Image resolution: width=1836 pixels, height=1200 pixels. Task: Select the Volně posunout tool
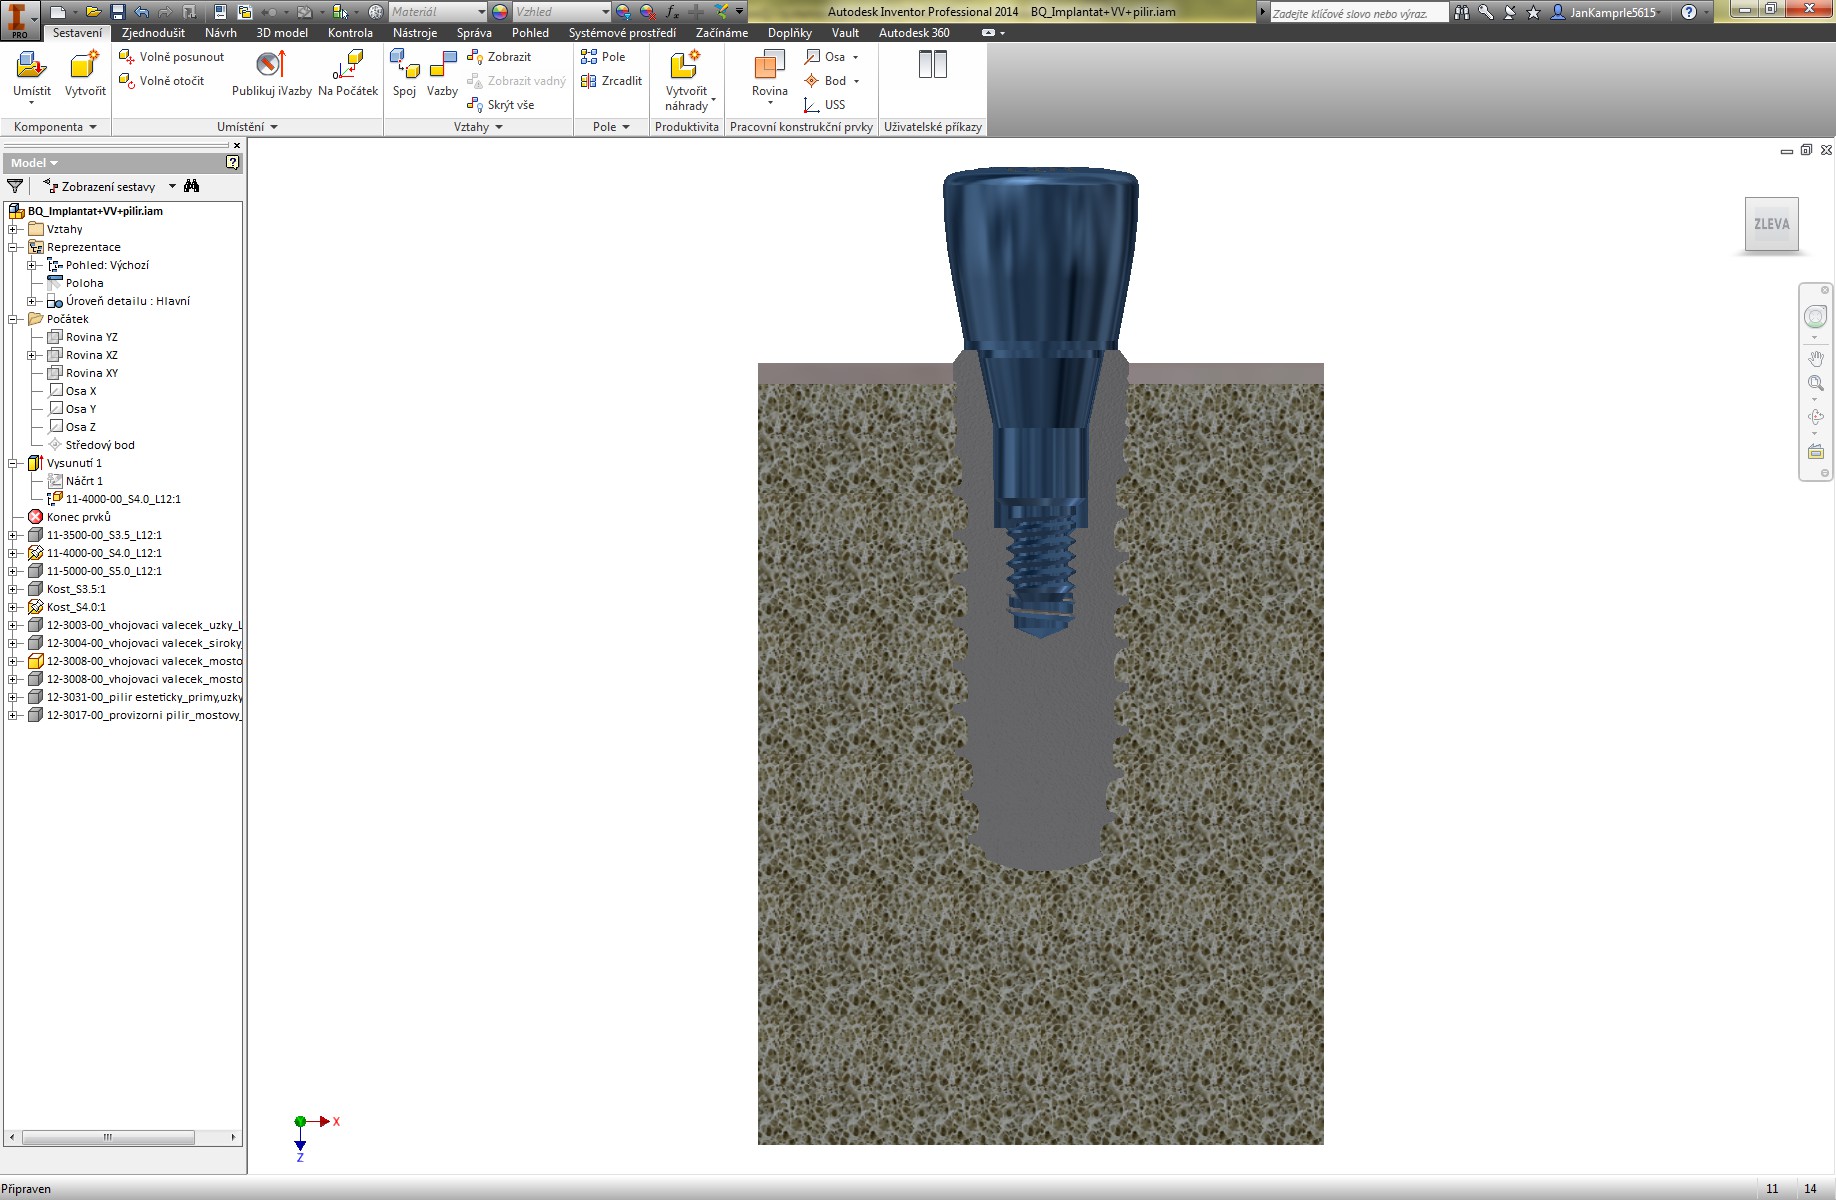[x=171, y=57]
